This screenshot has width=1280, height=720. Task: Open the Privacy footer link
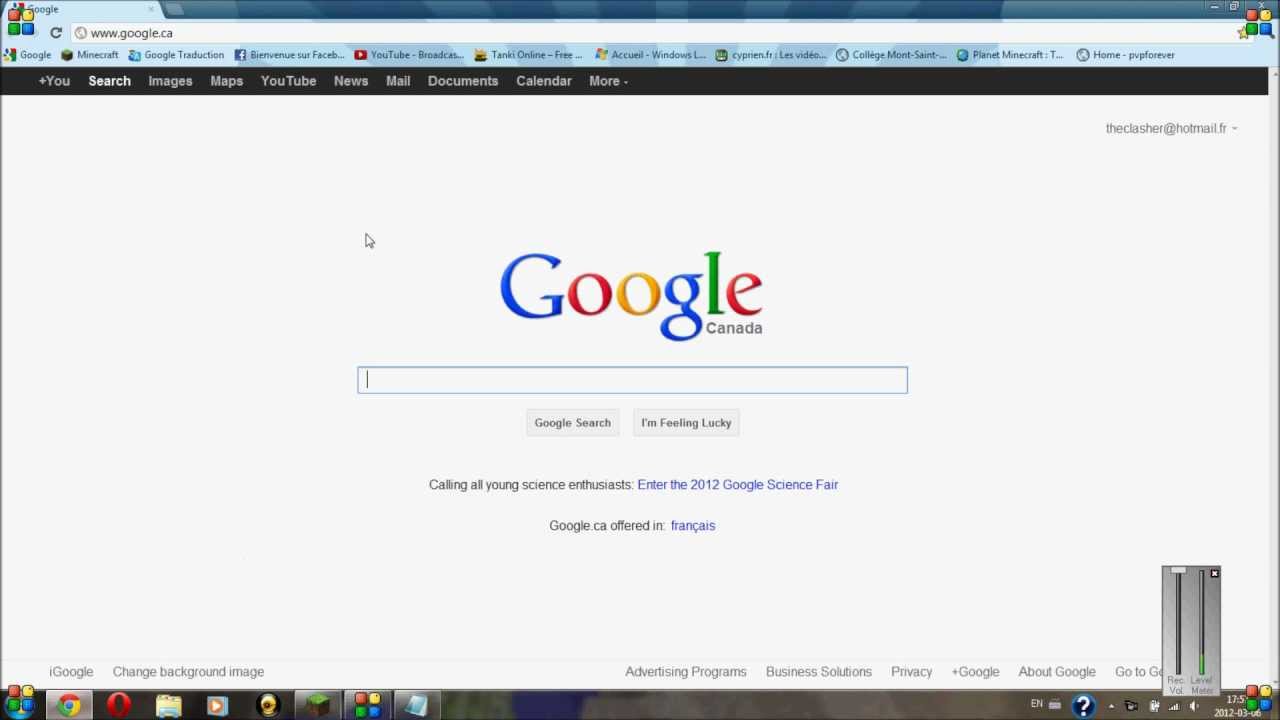(x=911, y=672)
